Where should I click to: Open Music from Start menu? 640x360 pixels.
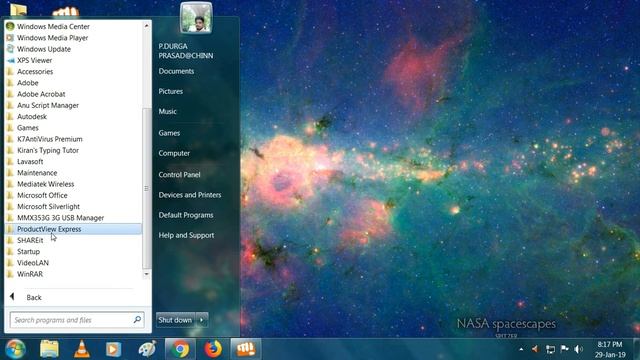(167, 111)
